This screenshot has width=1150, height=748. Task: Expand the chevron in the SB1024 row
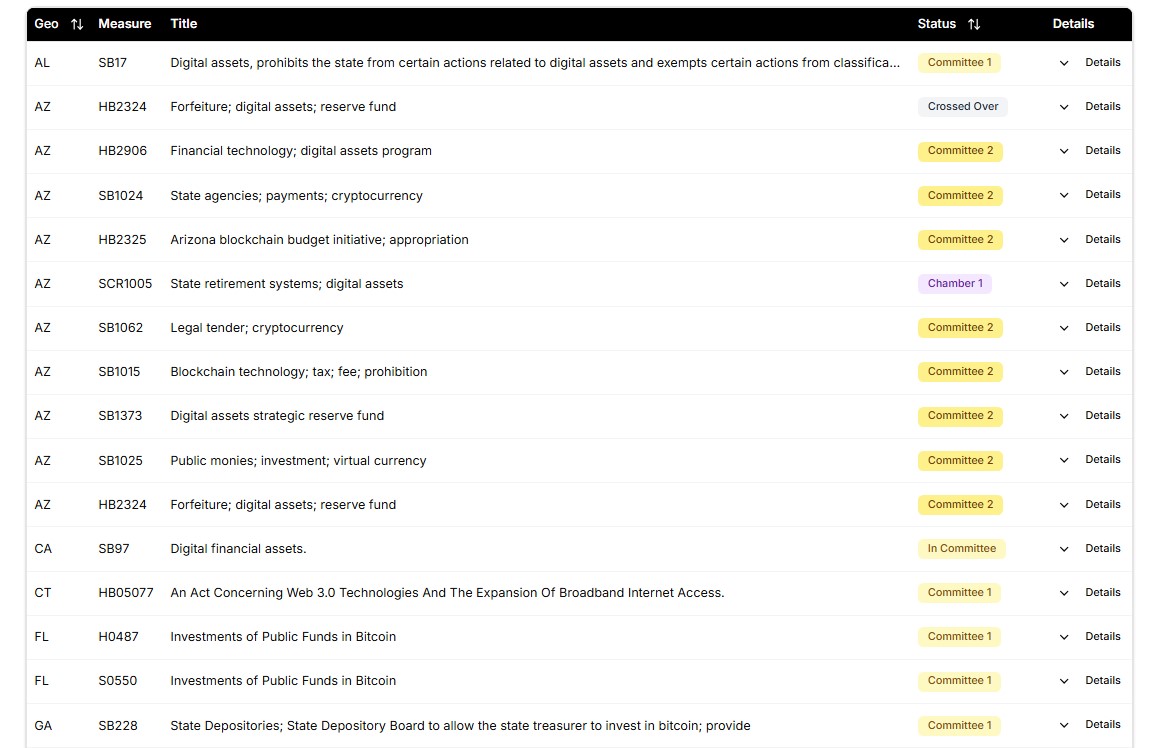[x=1063, y=195]
